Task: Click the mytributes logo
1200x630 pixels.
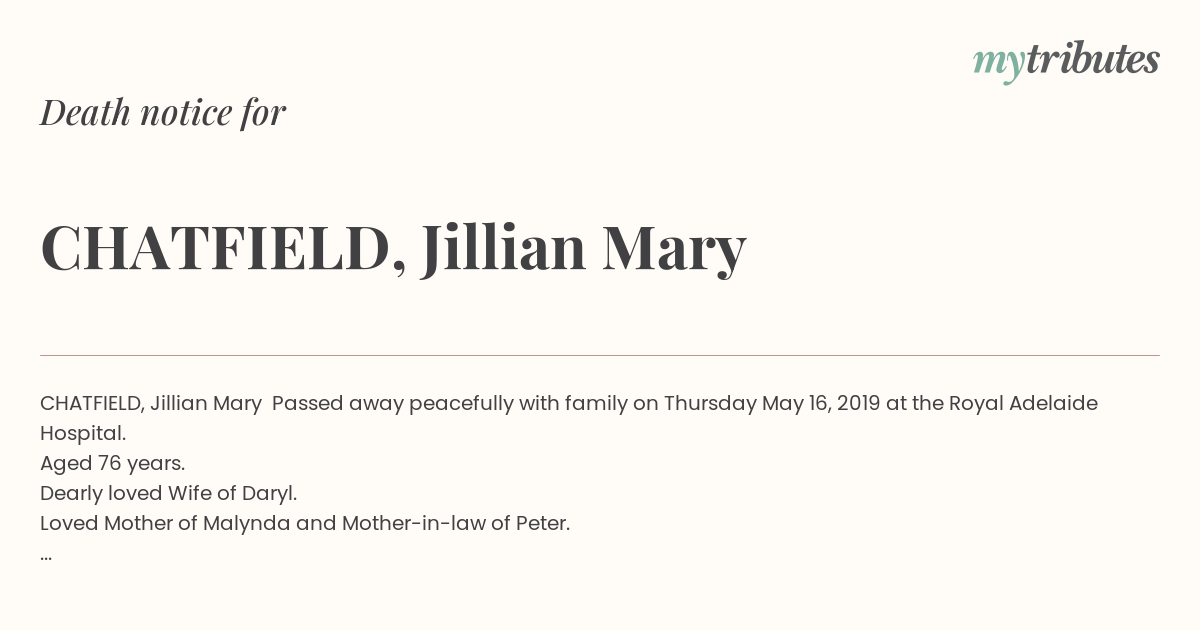Action: (1066, 61)
